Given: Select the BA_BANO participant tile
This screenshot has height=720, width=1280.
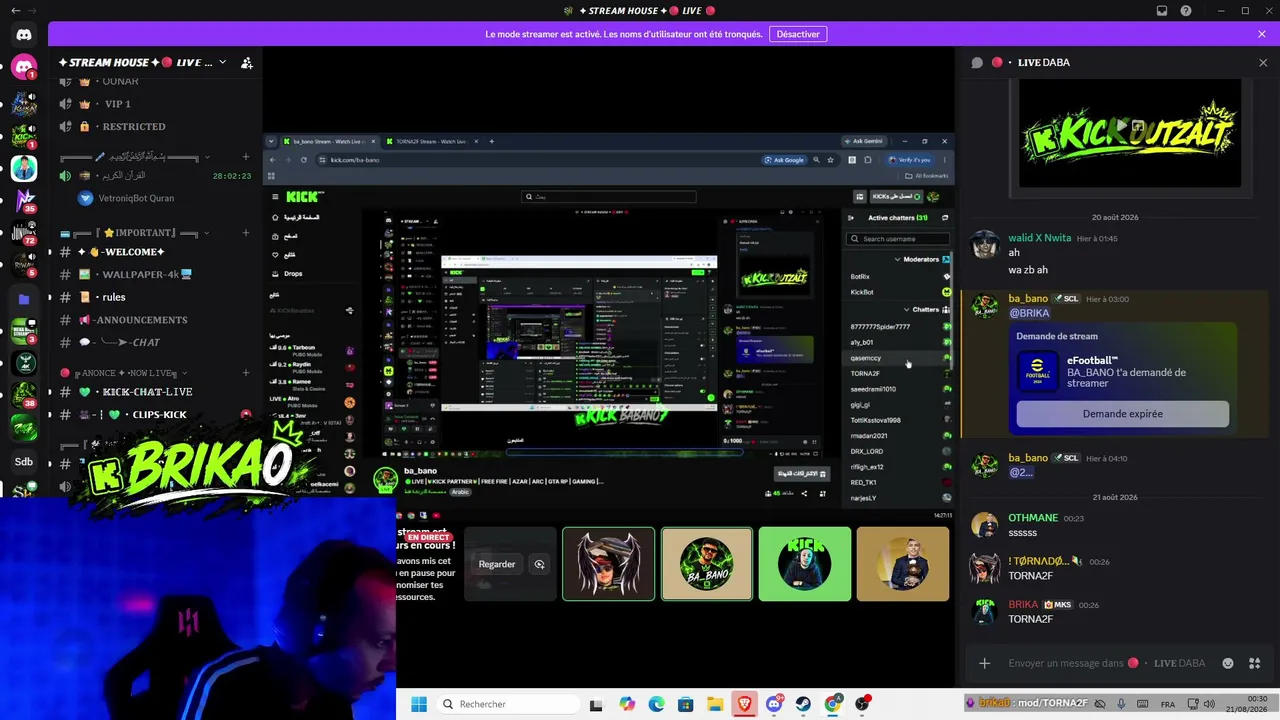Looking at the screenshot, I should point(707,564).
